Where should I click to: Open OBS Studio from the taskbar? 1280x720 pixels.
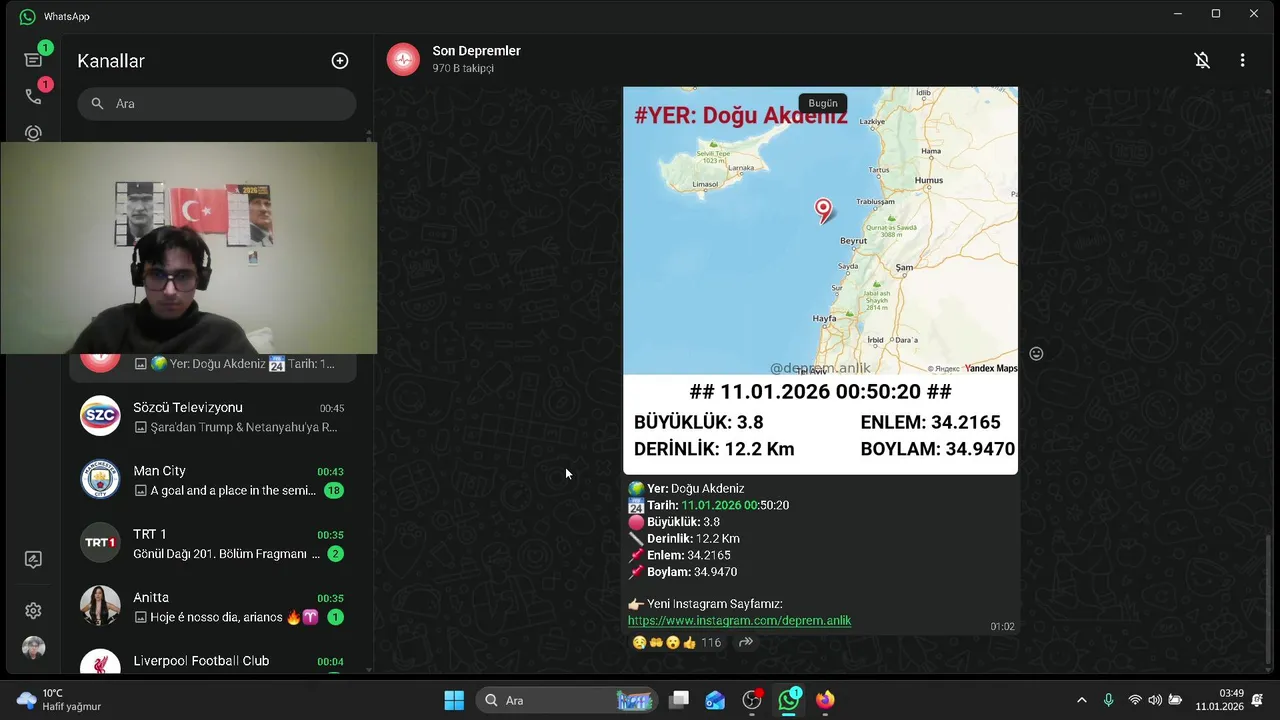[752, 700]
